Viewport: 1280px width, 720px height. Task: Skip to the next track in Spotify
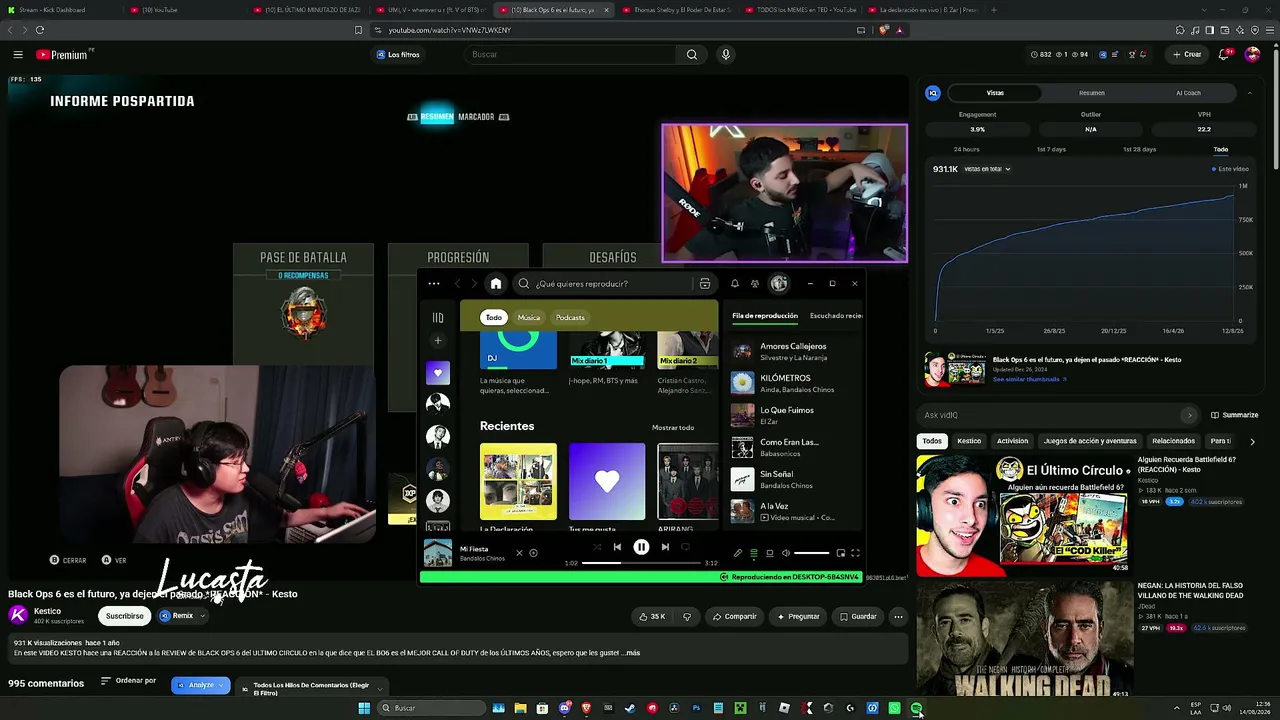pyautogui.click(x=665, y=547)
